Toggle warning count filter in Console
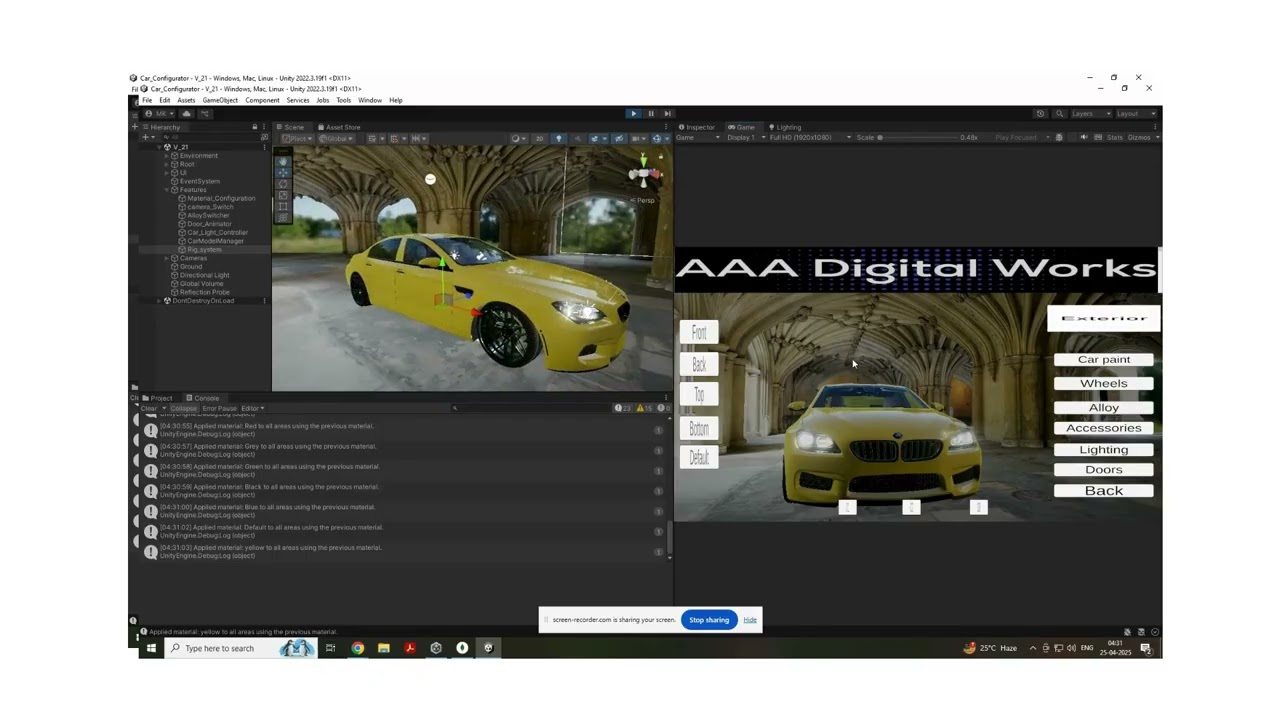Viewport: 1280px width, 720px height. (x=644, y=408)
